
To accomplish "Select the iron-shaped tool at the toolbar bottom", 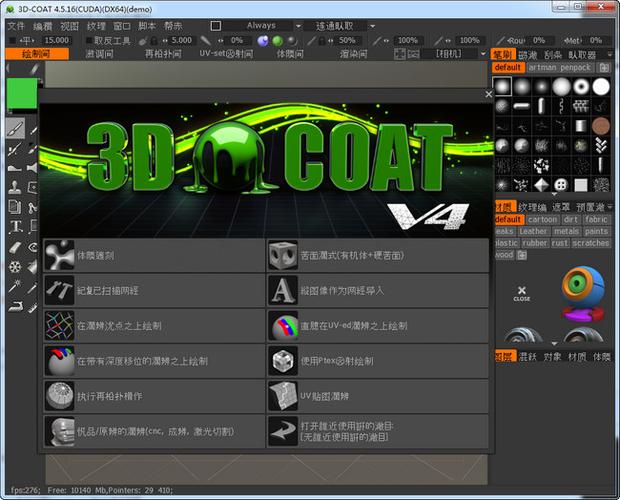I will (x=15, y=306).
